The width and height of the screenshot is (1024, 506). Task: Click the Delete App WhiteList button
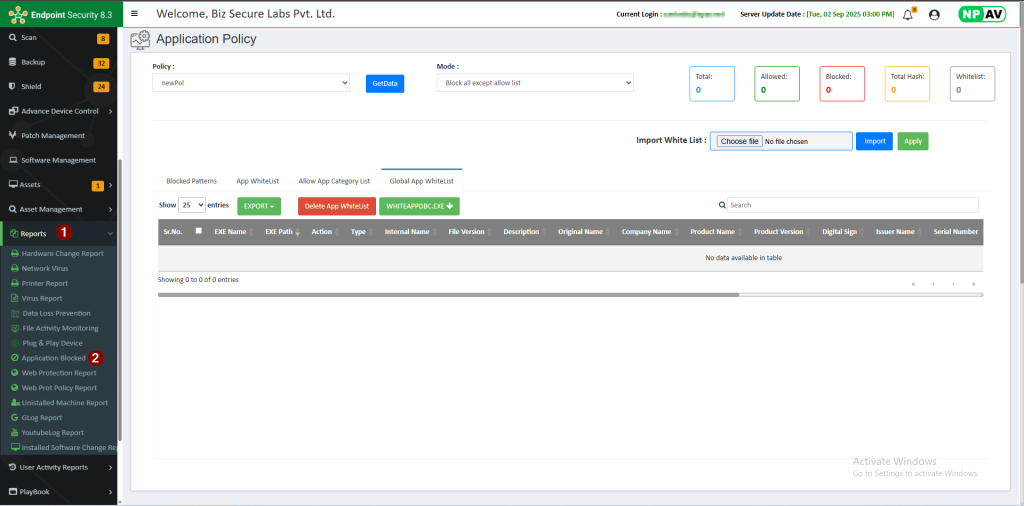[337, 206]
